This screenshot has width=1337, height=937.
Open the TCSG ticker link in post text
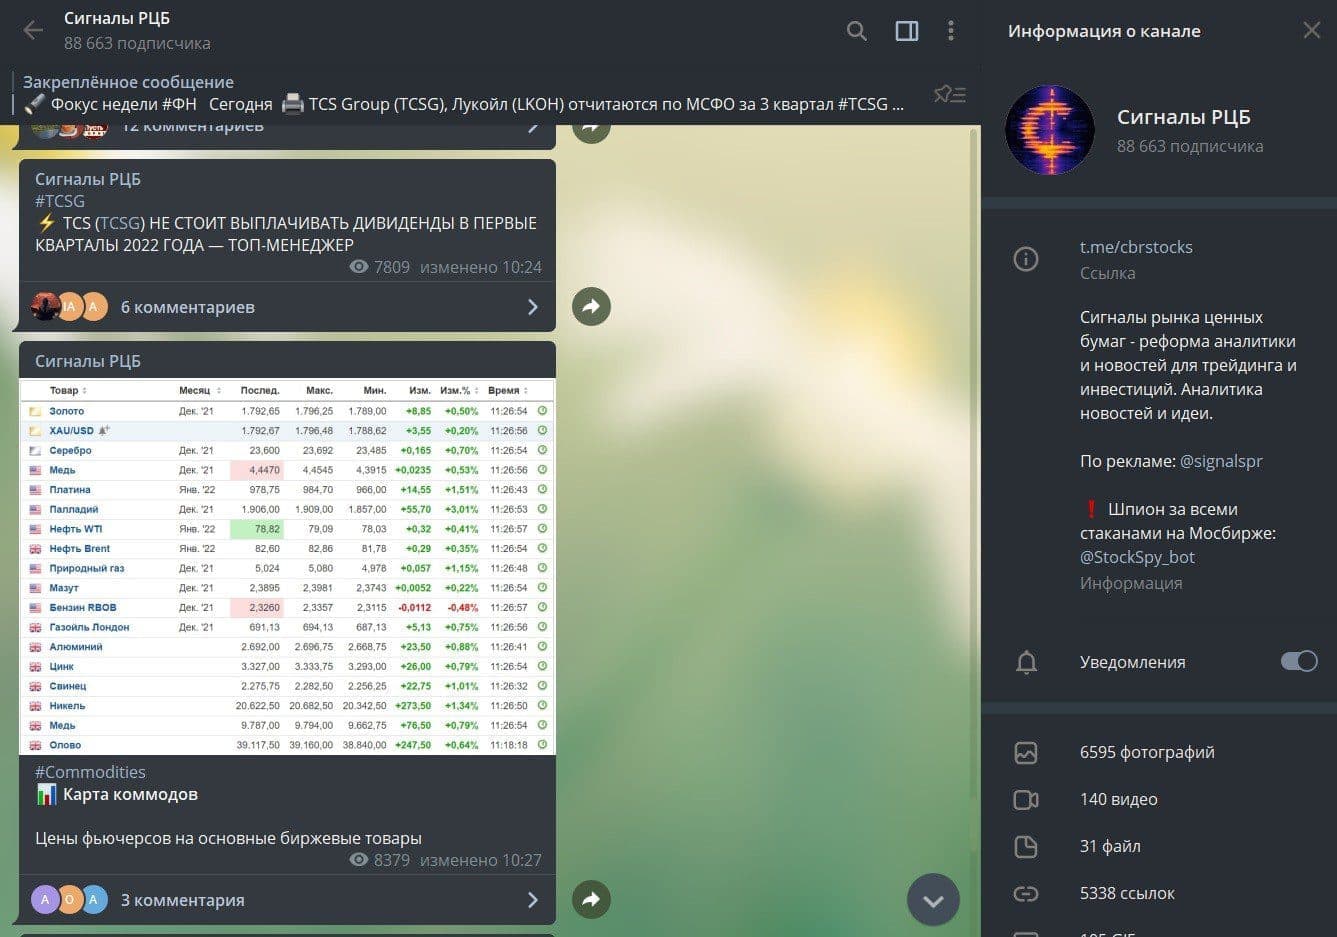[120, 223]
